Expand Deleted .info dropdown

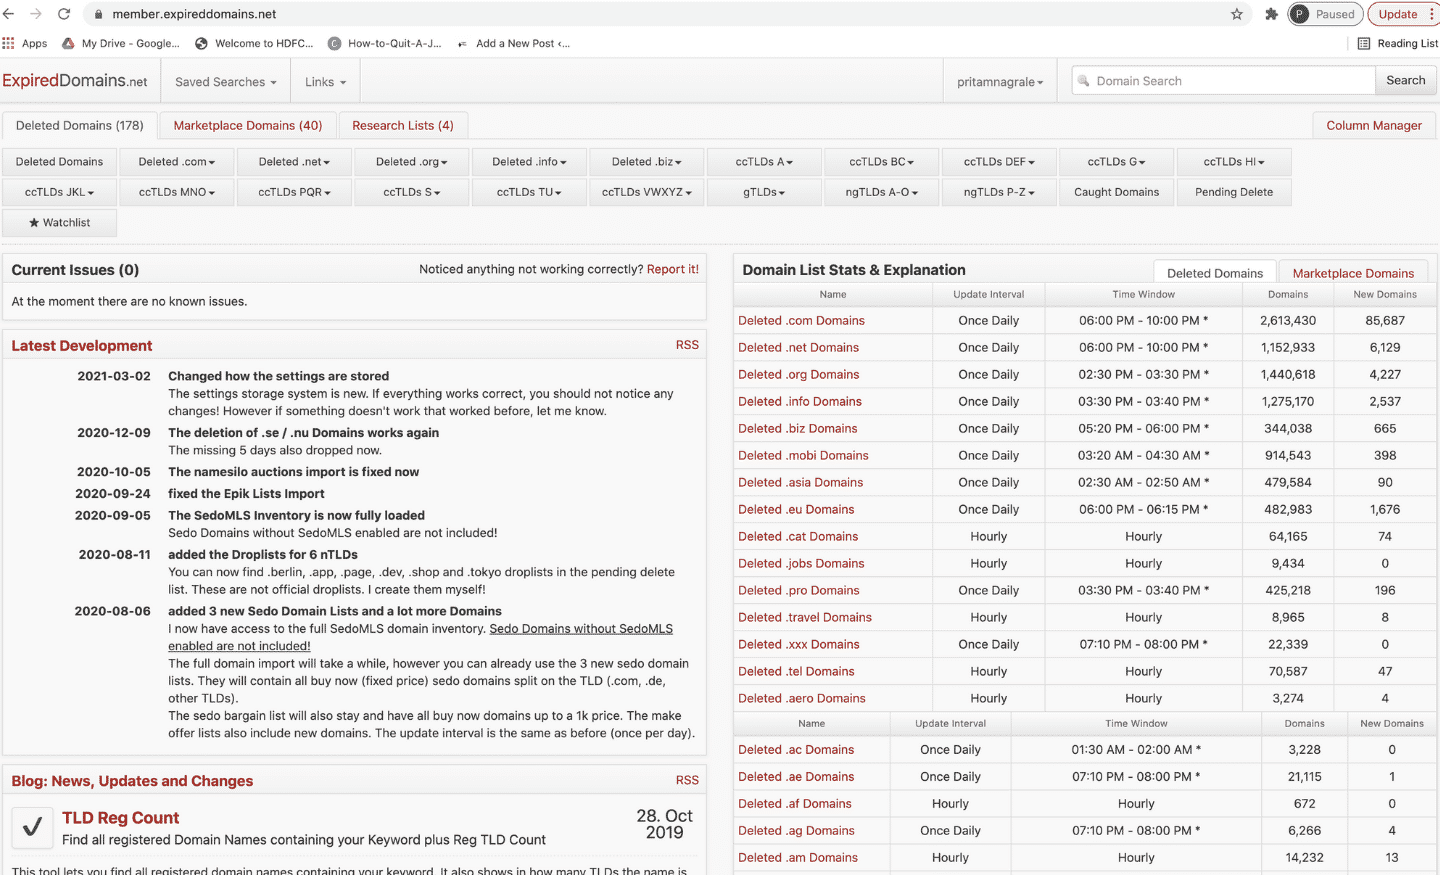pyautogui.click(x=529, y=162)
